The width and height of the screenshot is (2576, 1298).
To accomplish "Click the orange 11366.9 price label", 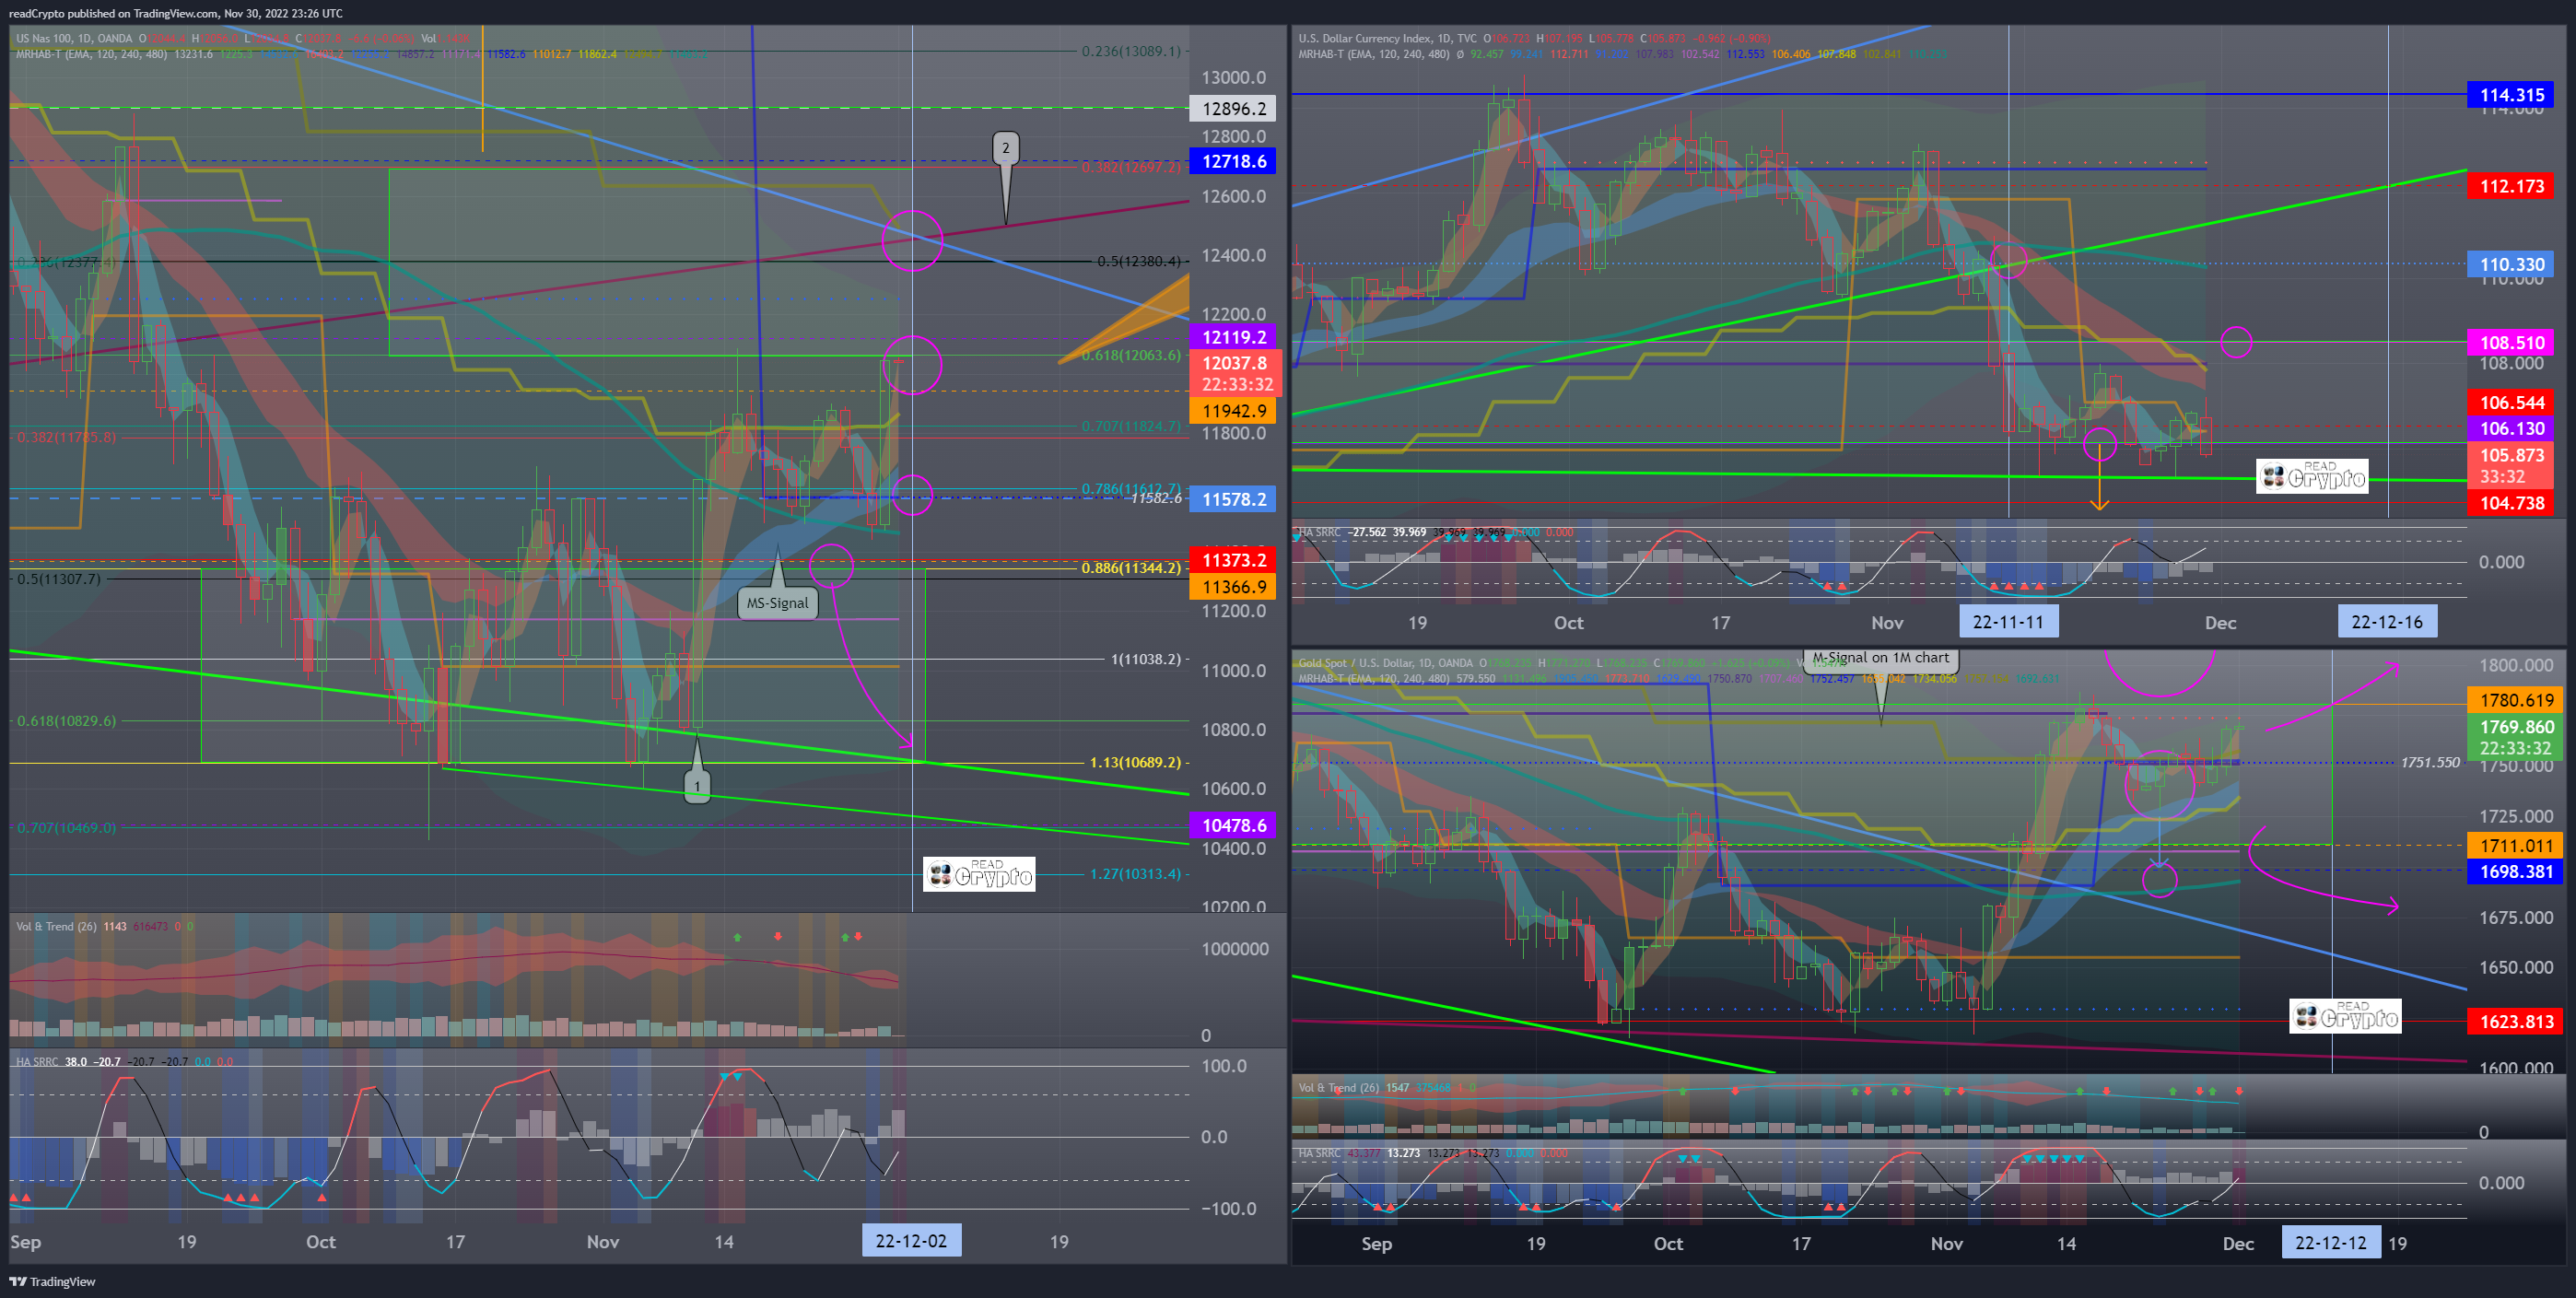I will (x=1233, y=587).
